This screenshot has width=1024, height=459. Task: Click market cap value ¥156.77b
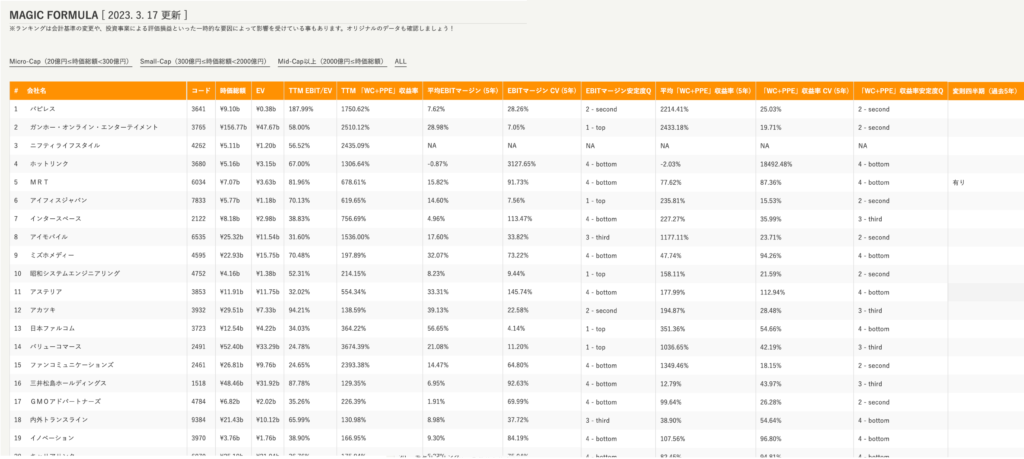[234, 127]
